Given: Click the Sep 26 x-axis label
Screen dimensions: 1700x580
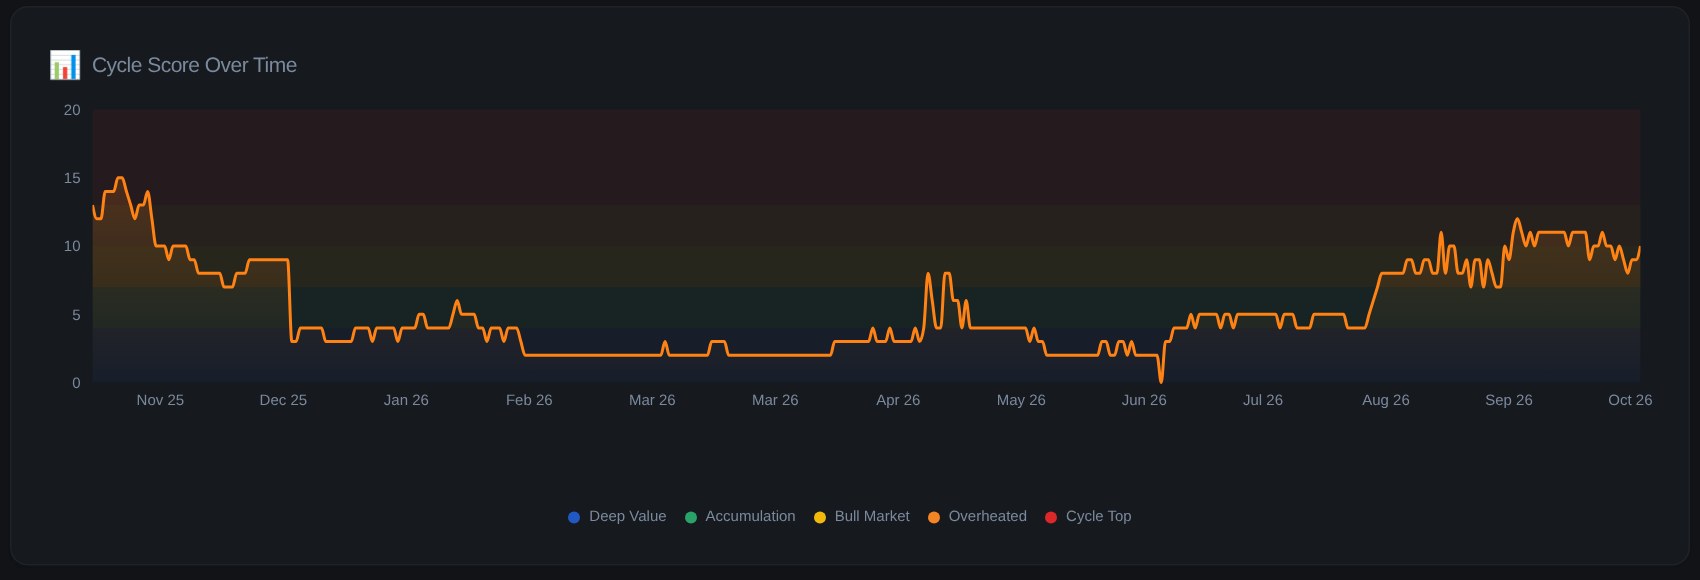Looking at the screenshot, I should click(x=1509, y=400).
